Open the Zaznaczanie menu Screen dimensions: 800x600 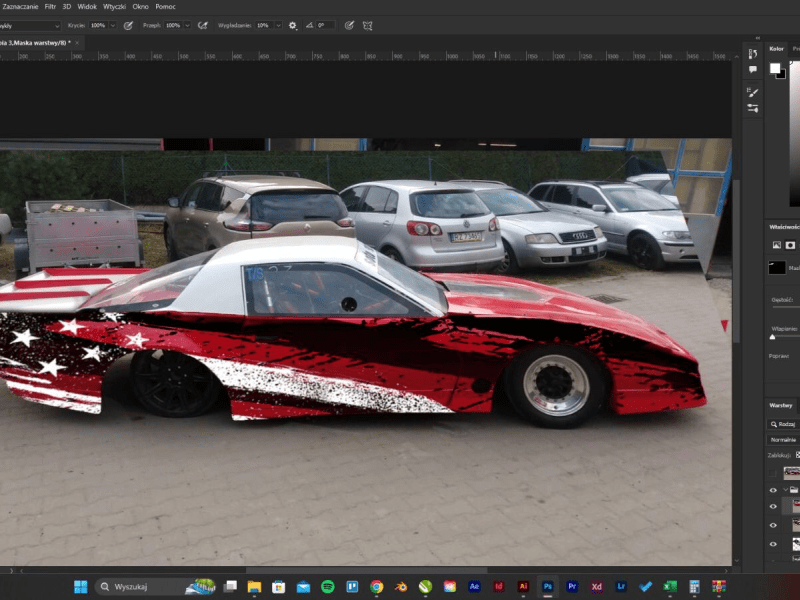pyautogui.click(x=20, y=7)
